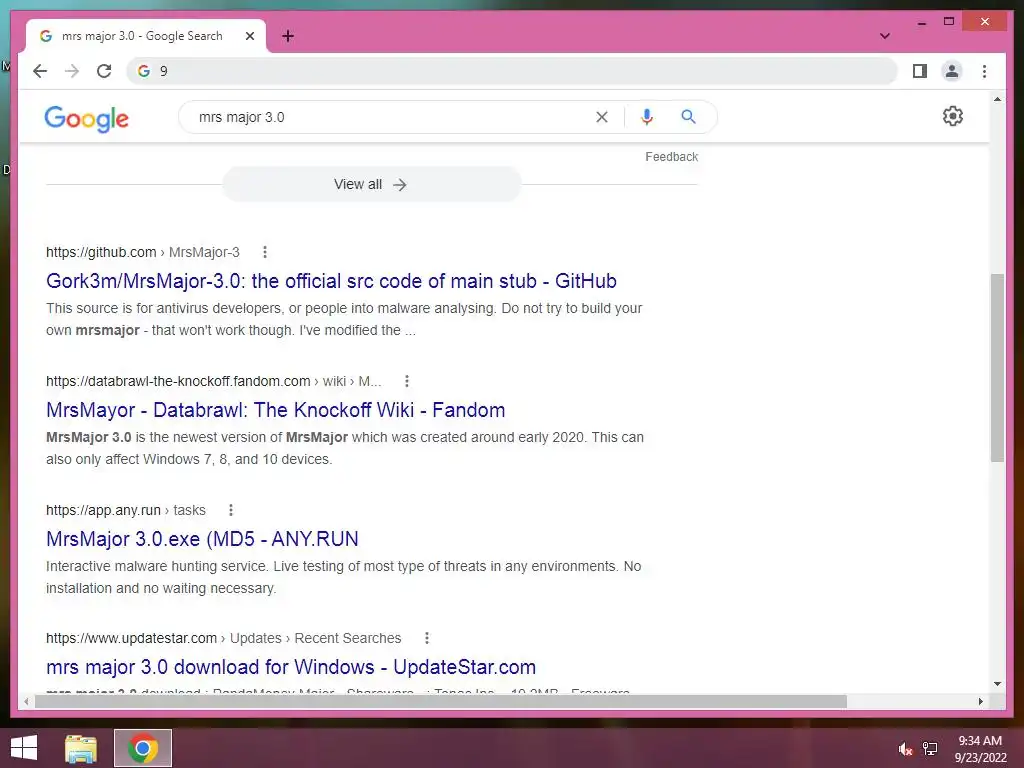Click the scroll left arrow at the bottom
Image resolution: width=1024 pixels, height=768 pixels.
click(x=26, y=701)
